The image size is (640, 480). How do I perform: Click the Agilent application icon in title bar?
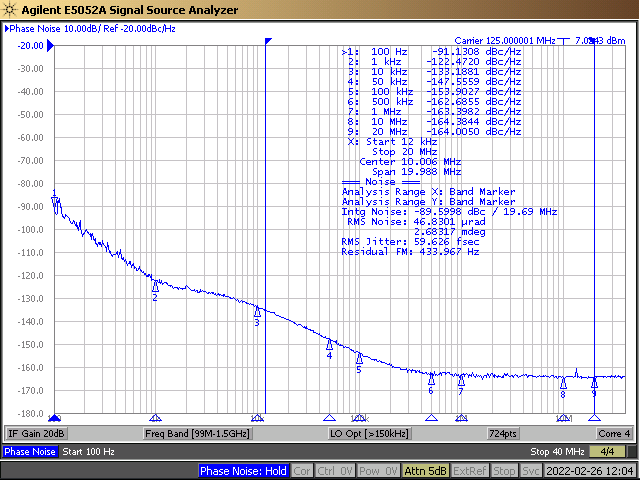click(x=9, y=9)
